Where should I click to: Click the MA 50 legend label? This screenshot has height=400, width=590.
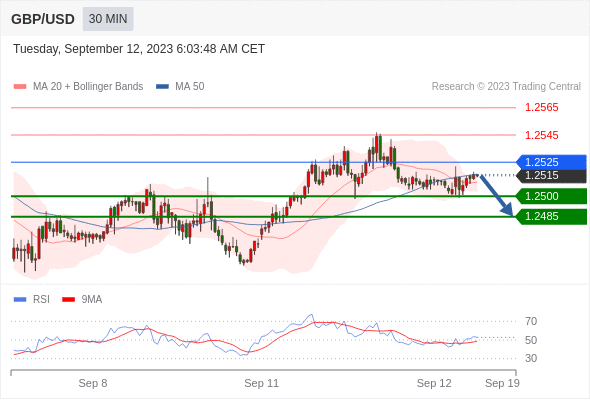(190, 87)
